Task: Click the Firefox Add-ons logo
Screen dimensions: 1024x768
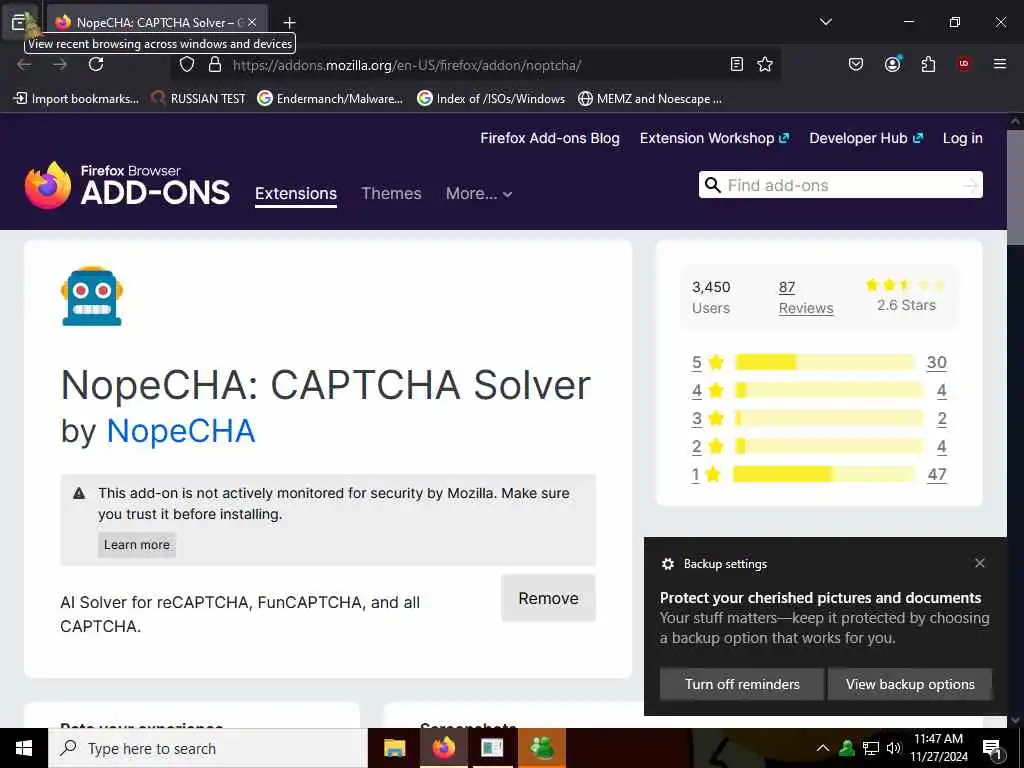Action: click(x=127, y=185)
